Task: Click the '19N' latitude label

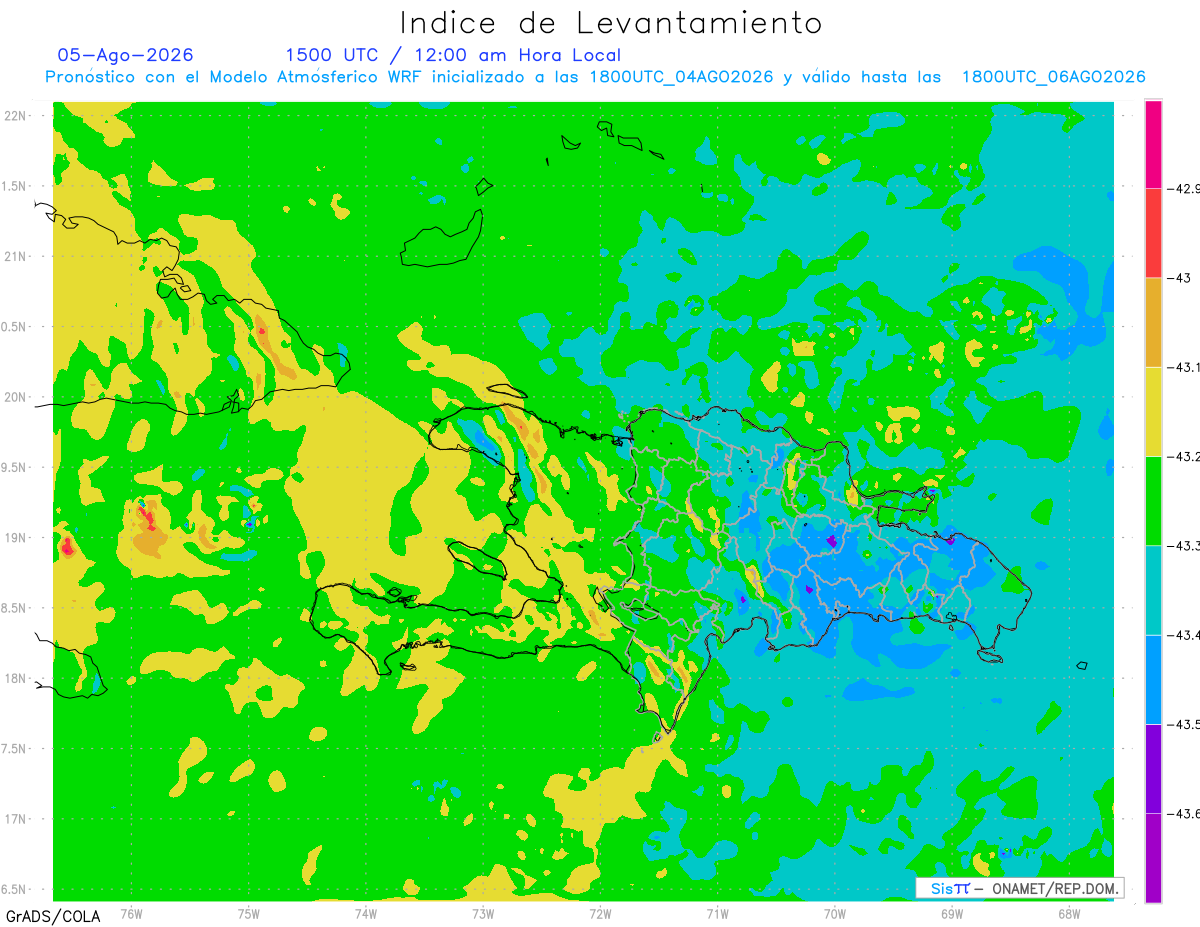Action: [14, 538]
